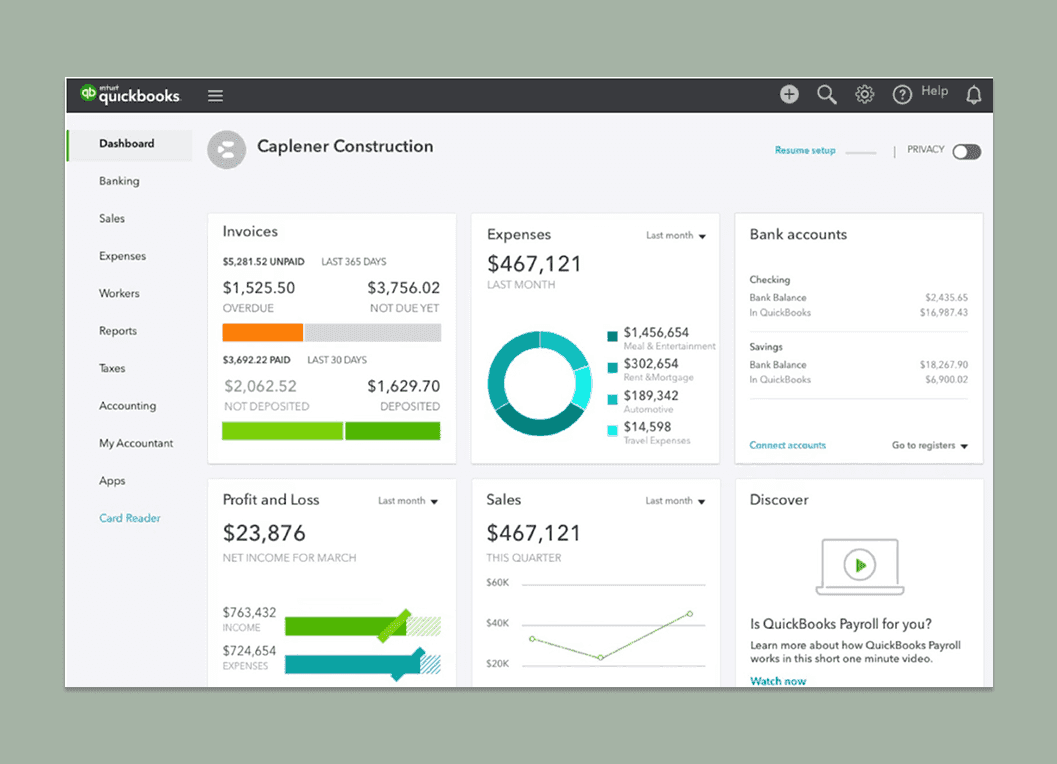Click the Caplener Construction company avatar icon
1057x764 pixels.
[226, 149]
